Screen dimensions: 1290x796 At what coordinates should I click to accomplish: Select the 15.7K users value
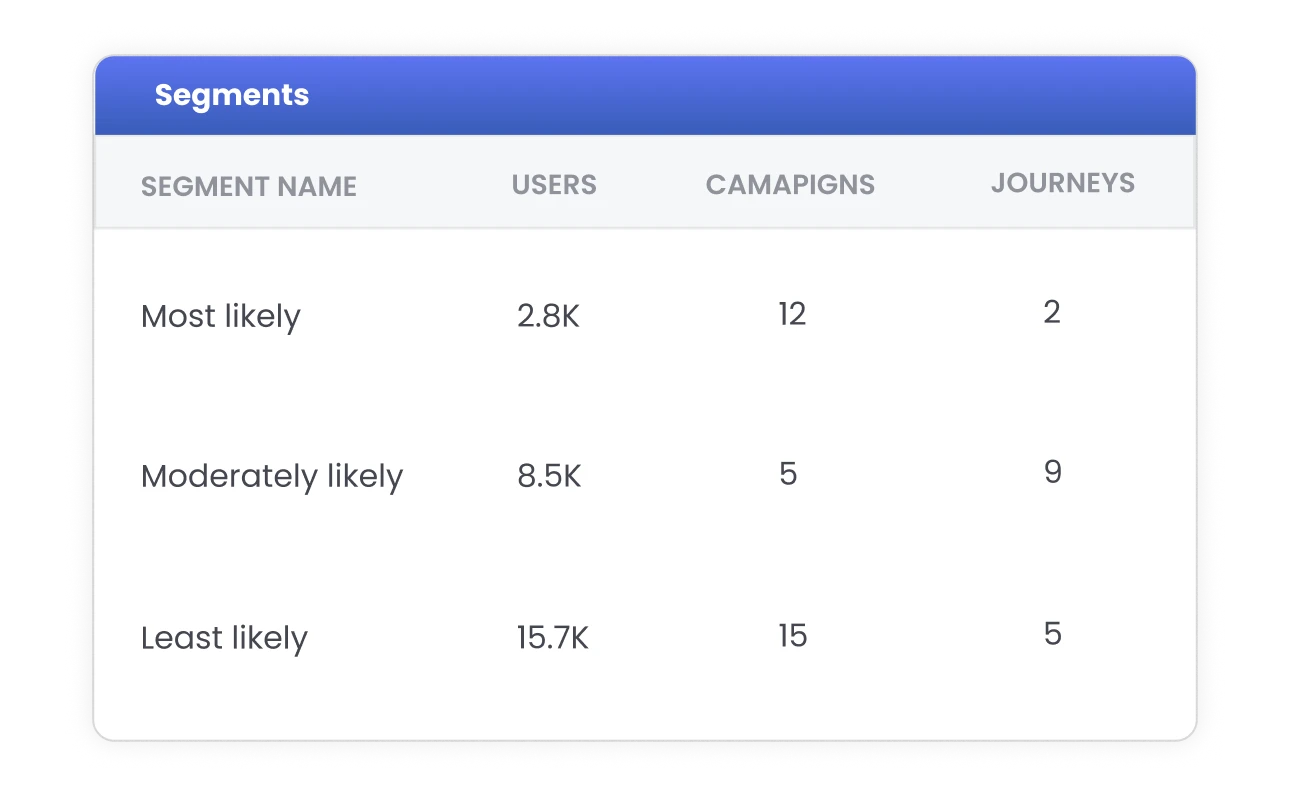click(x=553, y=638)
